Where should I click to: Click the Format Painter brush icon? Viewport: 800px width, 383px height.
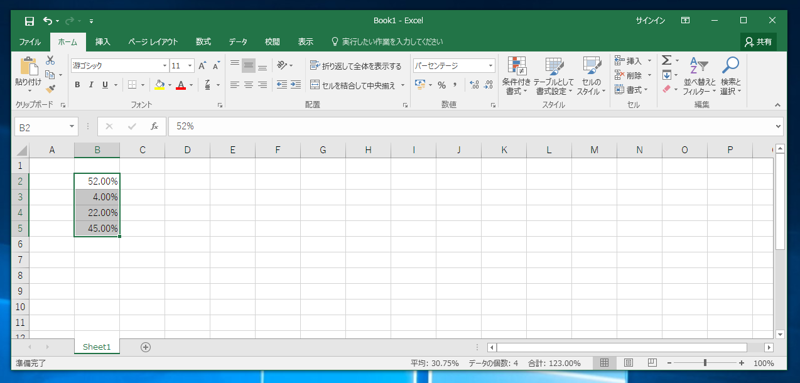point(50,89)
